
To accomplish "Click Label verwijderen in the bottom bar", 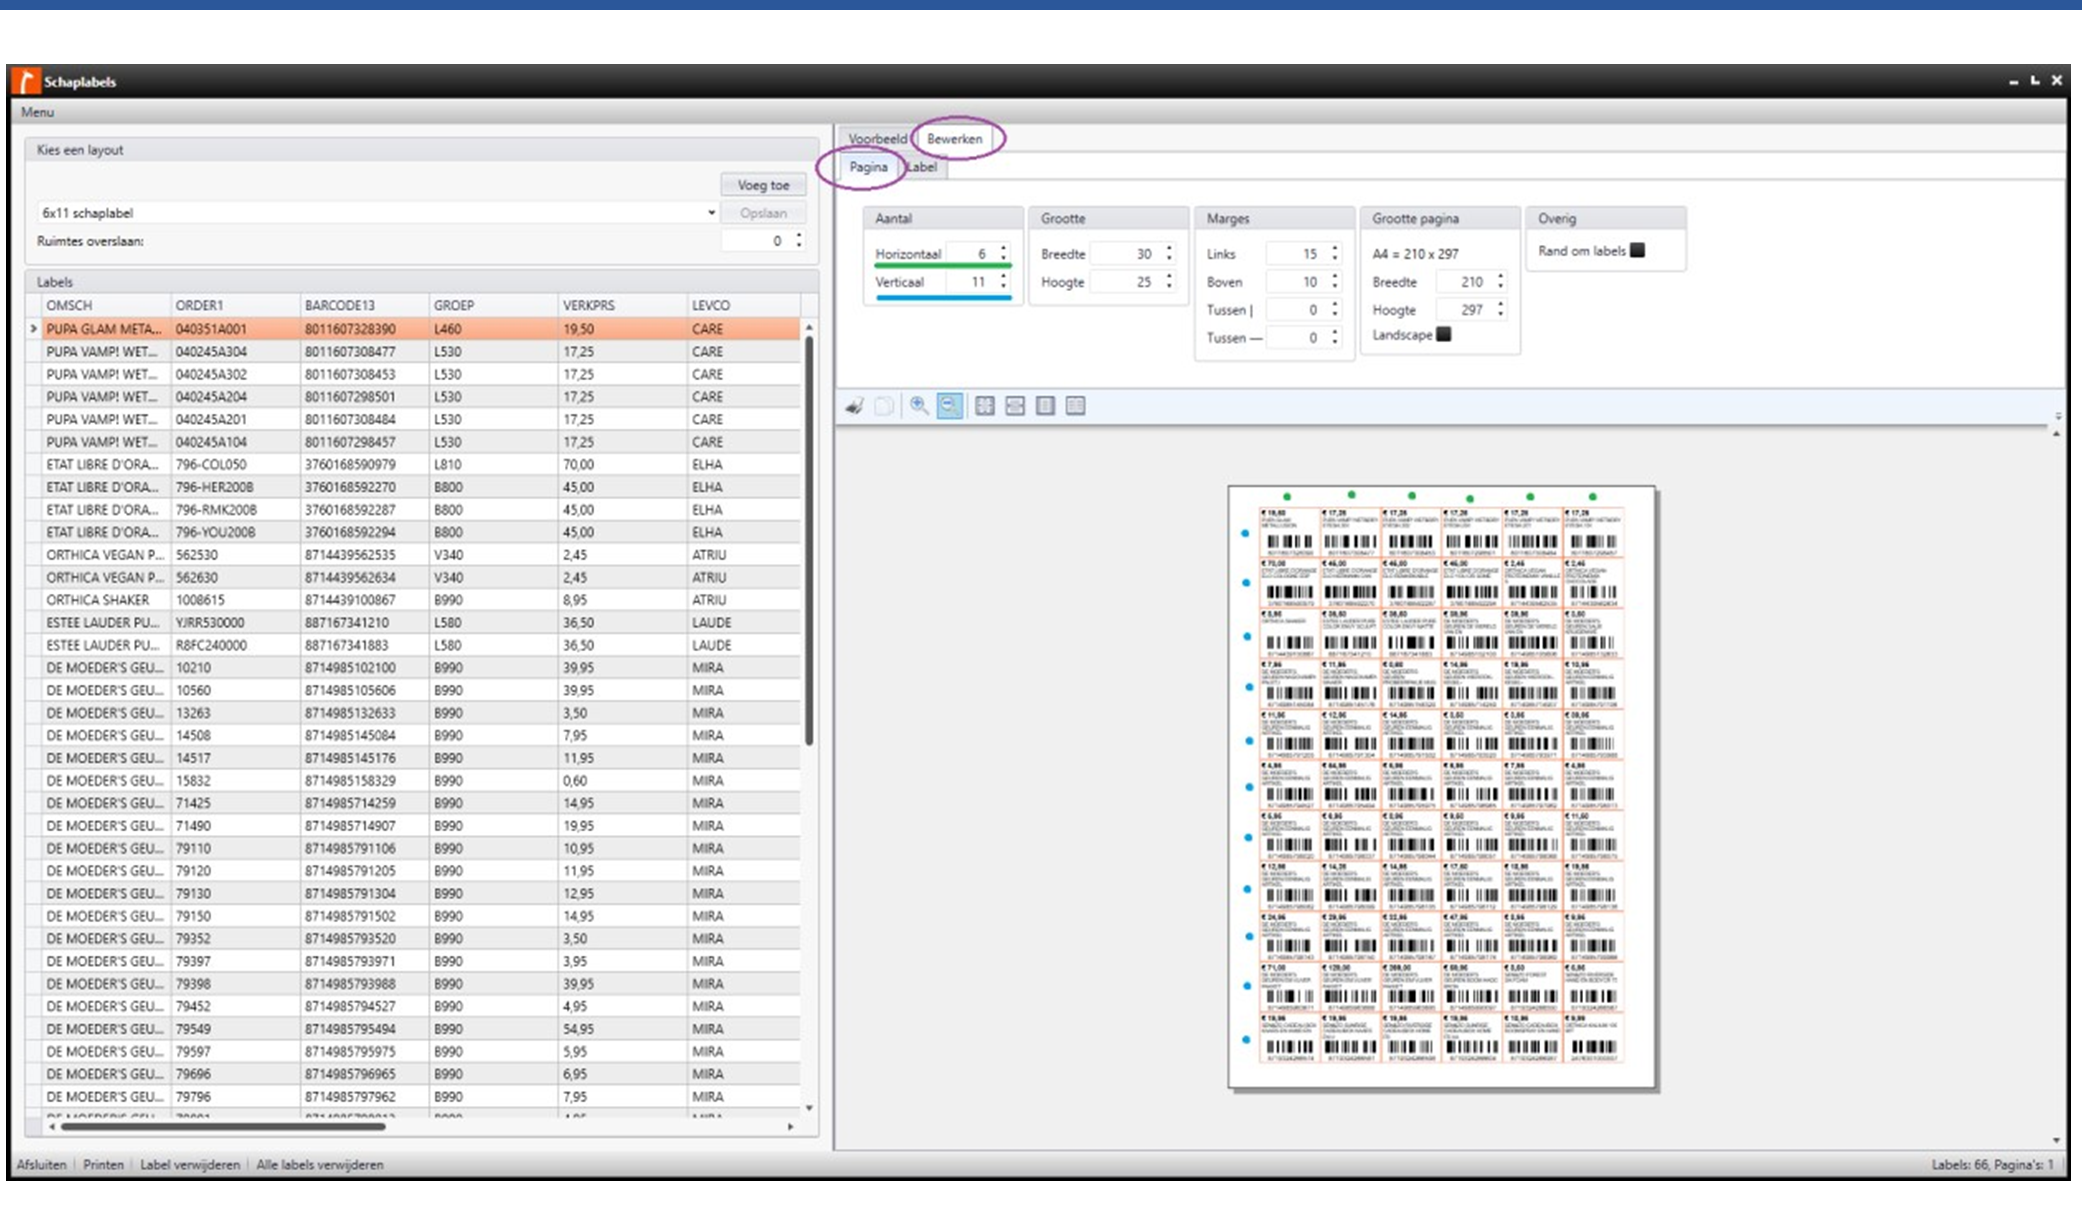I will click(190, 1165).
